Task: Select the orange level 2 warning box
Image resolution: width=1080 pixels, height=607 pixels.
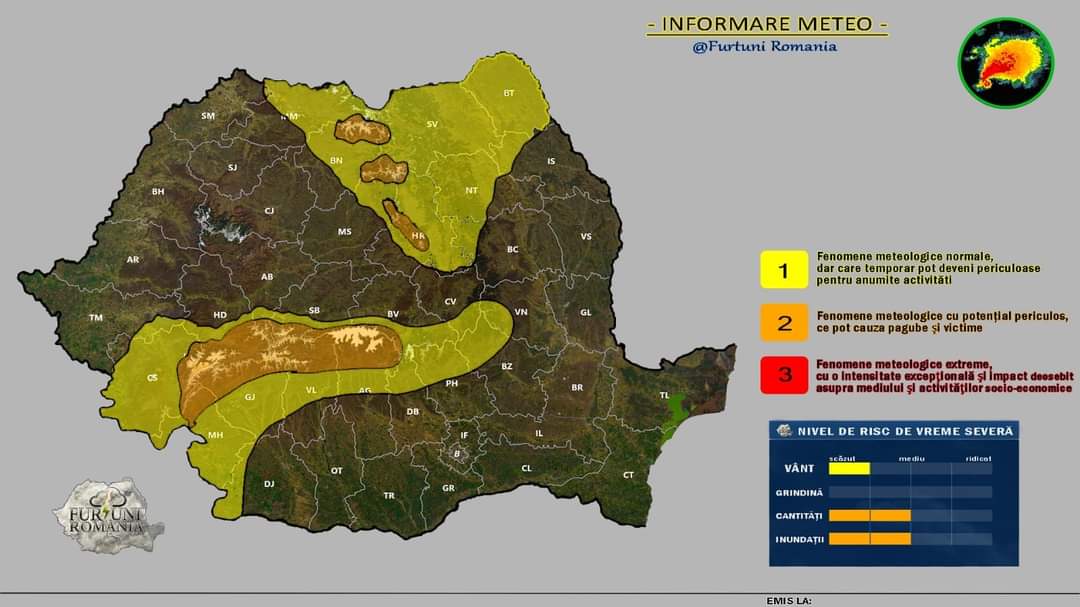Action: [784, 322]
